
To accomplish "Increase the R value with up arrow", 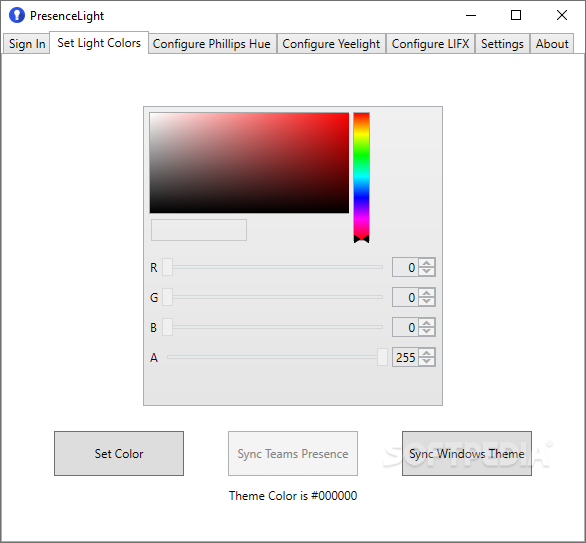I will click(x=426, y=263).
